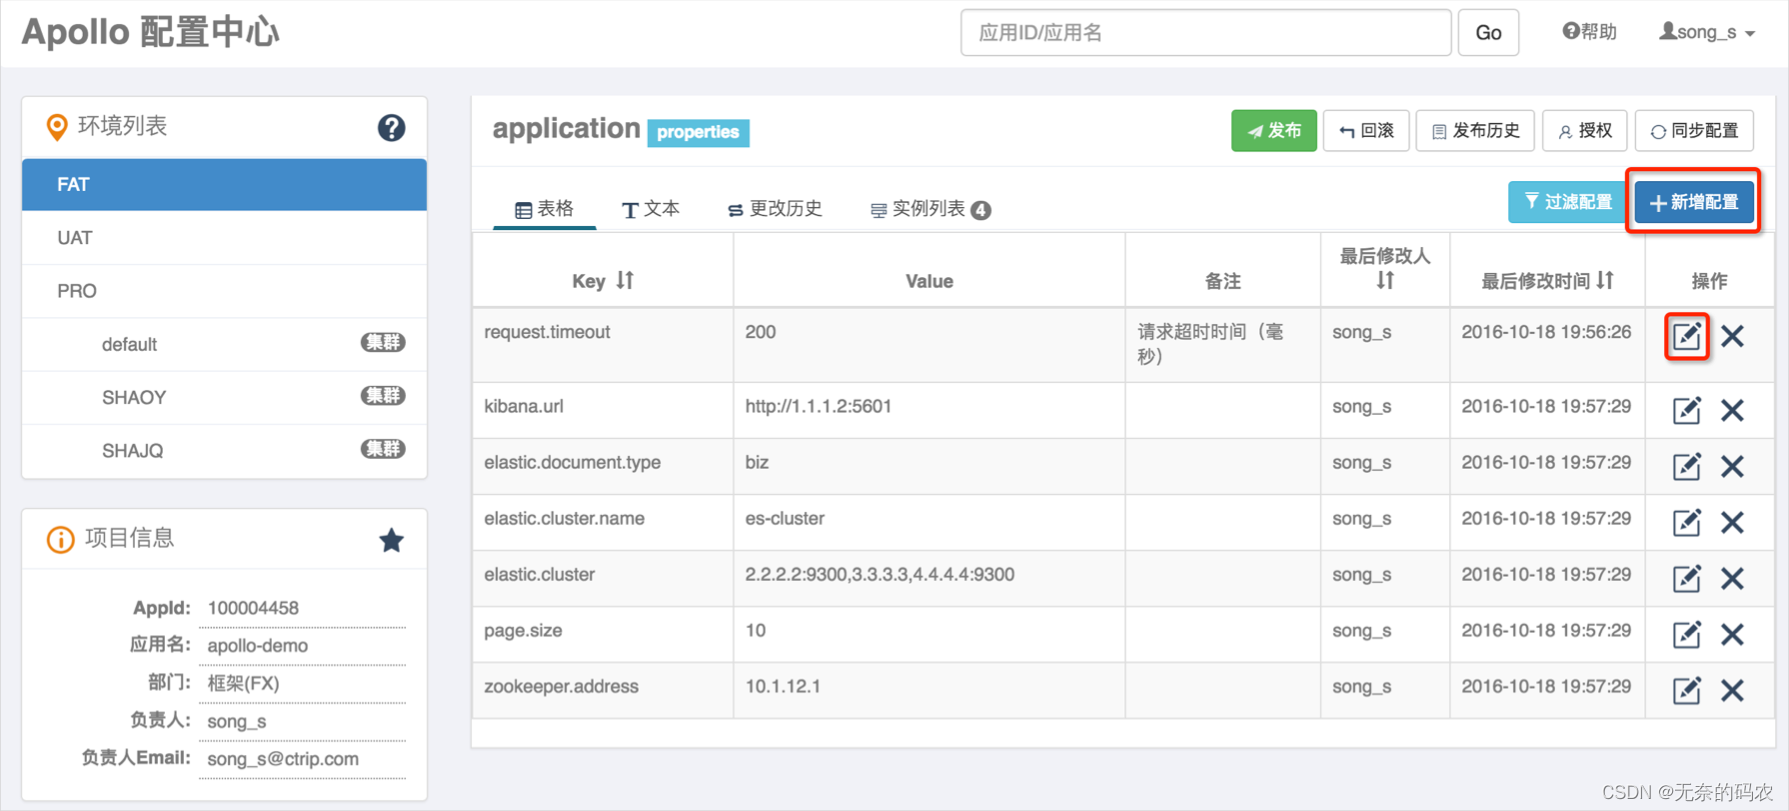Screen dimensions: 1789x811
Task: Click the favorite star in 项目信息 panel
Action: coord(391,540)
